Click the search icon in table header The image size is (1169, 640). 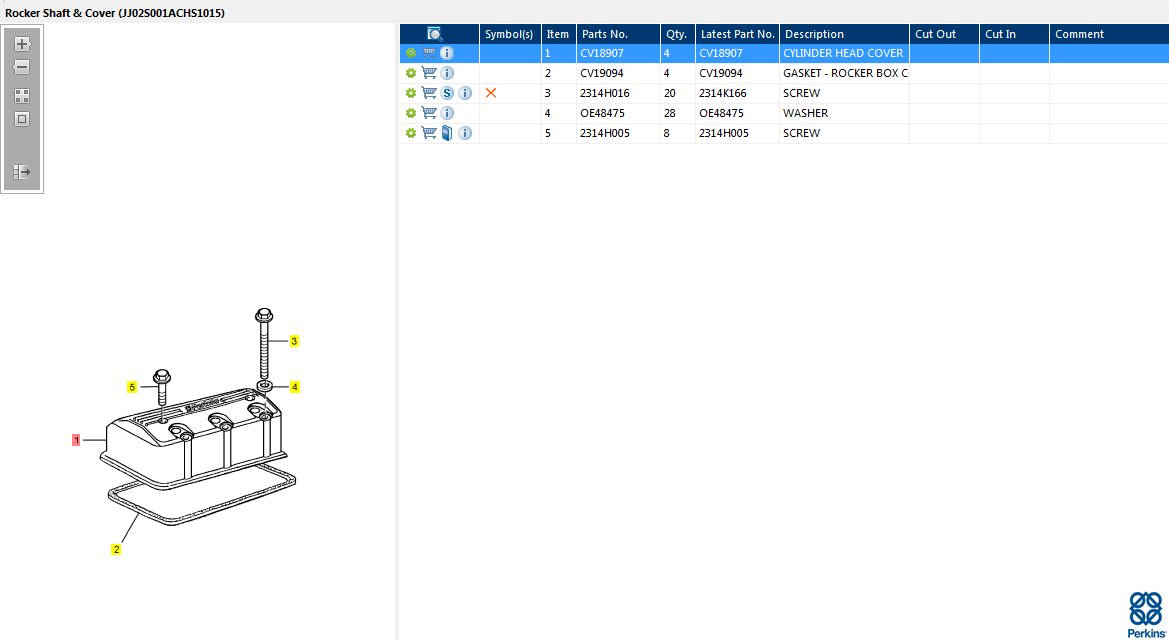click(x=435, y=34)
